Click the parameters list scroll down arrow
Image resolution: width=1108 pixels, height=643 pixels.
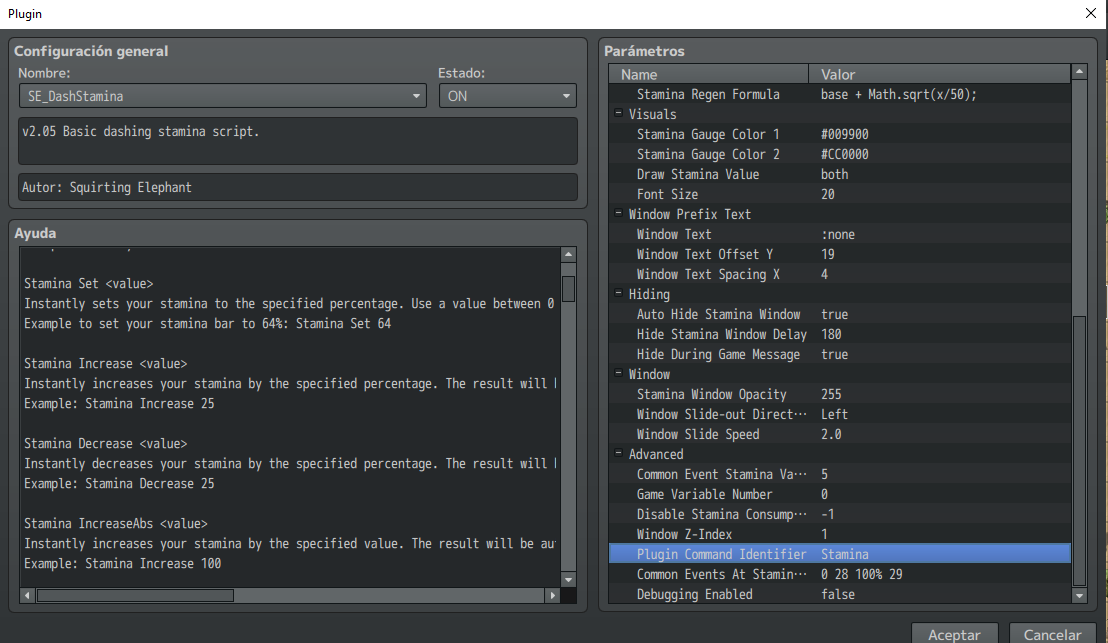tap(1079, 596)
